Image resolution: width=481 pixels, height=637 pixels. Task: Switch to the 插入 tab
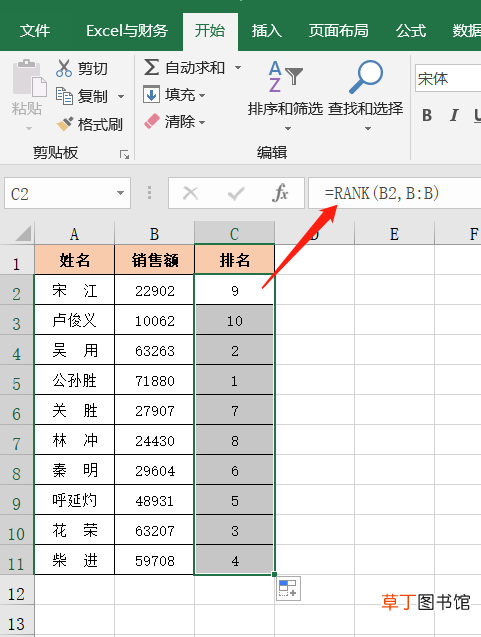click(x=266, y=30)
